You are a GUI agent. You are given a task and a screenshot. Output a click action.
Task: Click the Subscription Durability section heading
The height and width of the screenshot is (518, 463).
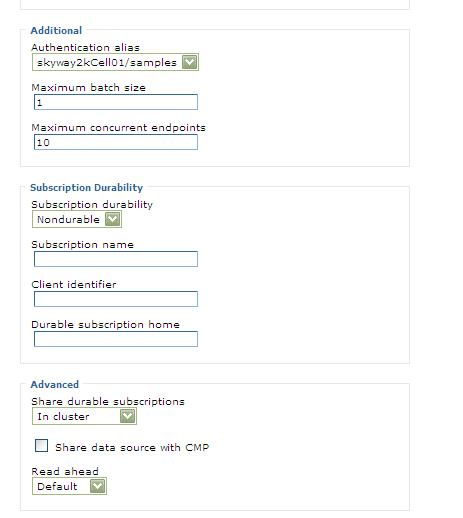[86, 187]
